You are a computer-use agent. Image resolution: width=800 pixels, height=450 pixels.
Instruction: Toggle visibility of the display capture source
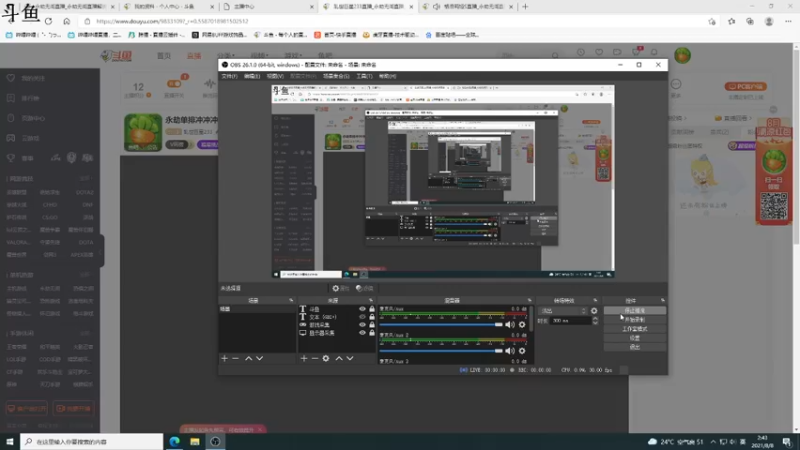point(362,333)
